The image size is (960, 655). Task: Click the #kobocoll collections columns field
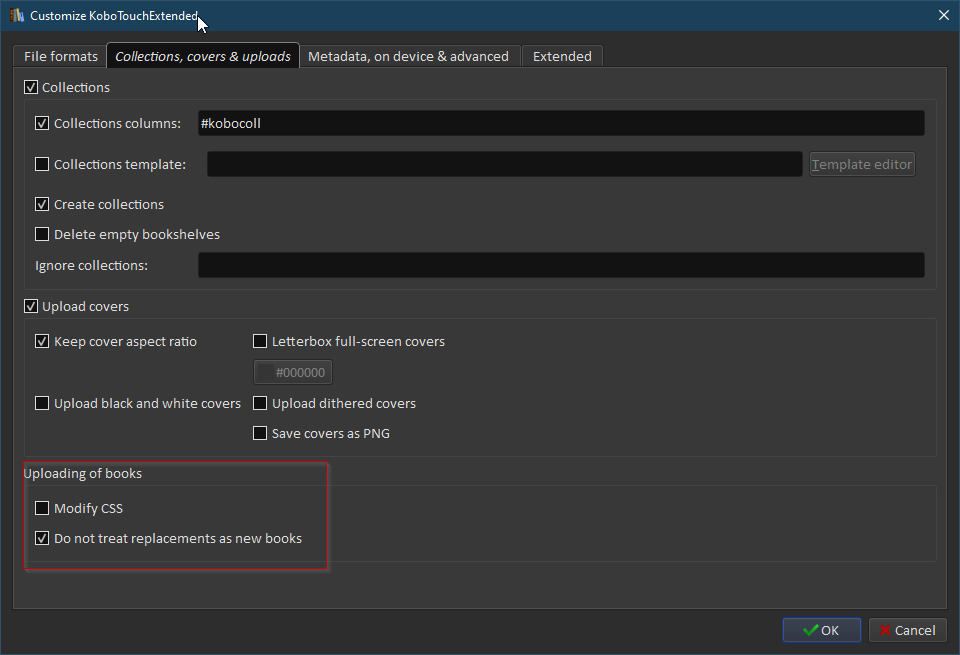coord(561,123)
